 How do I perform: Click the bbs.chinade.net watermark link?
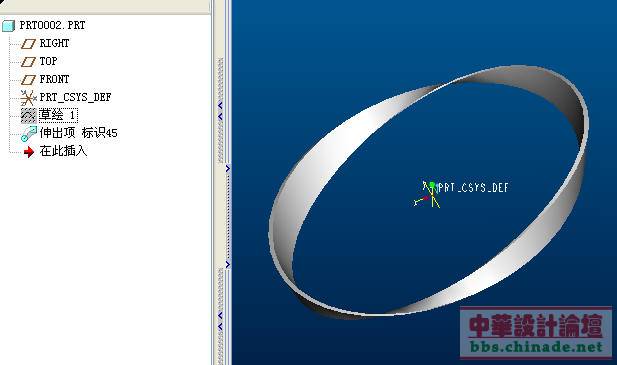click(536, 347)
